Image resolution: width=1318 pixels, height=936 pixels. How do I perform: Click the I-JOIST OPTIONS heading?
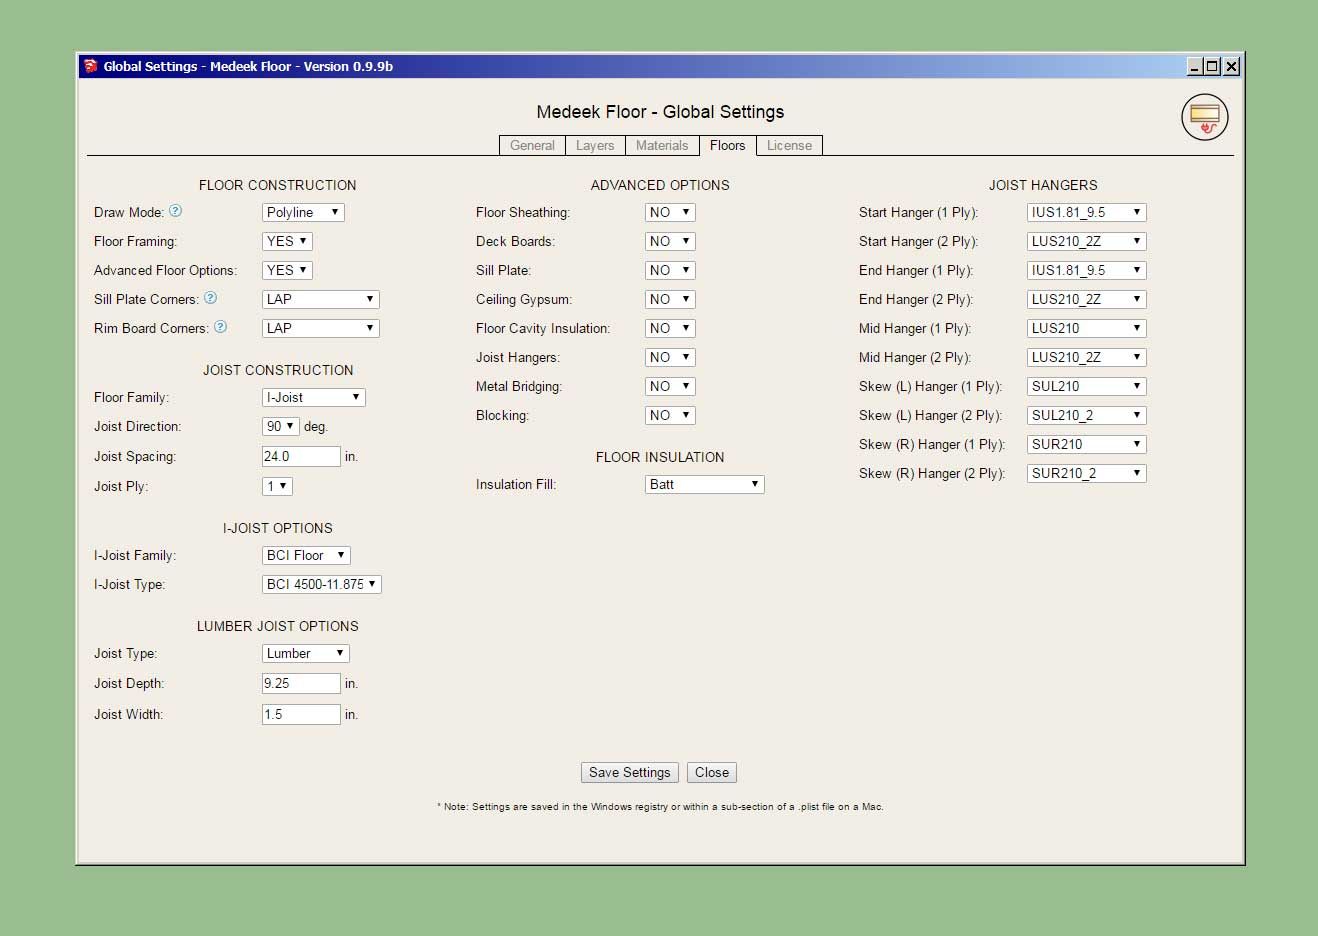(x=277, y=528)
